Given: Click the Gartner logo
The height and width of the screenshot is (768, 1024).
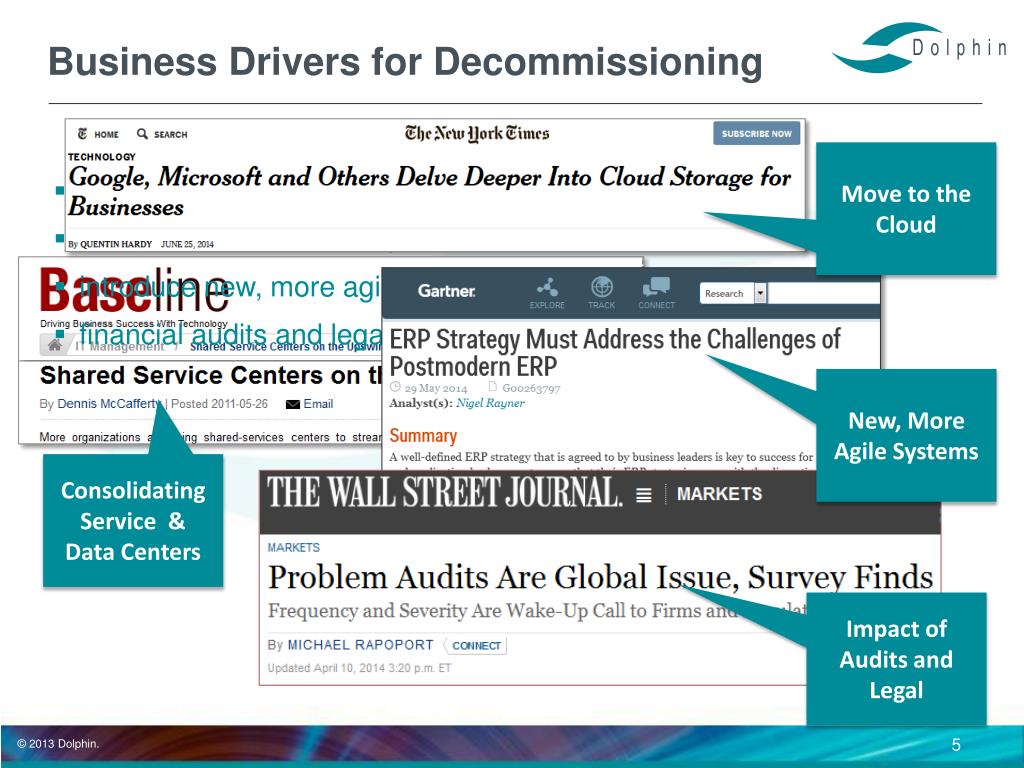Looking at the screenshot, I should click(x=447, y=291).
